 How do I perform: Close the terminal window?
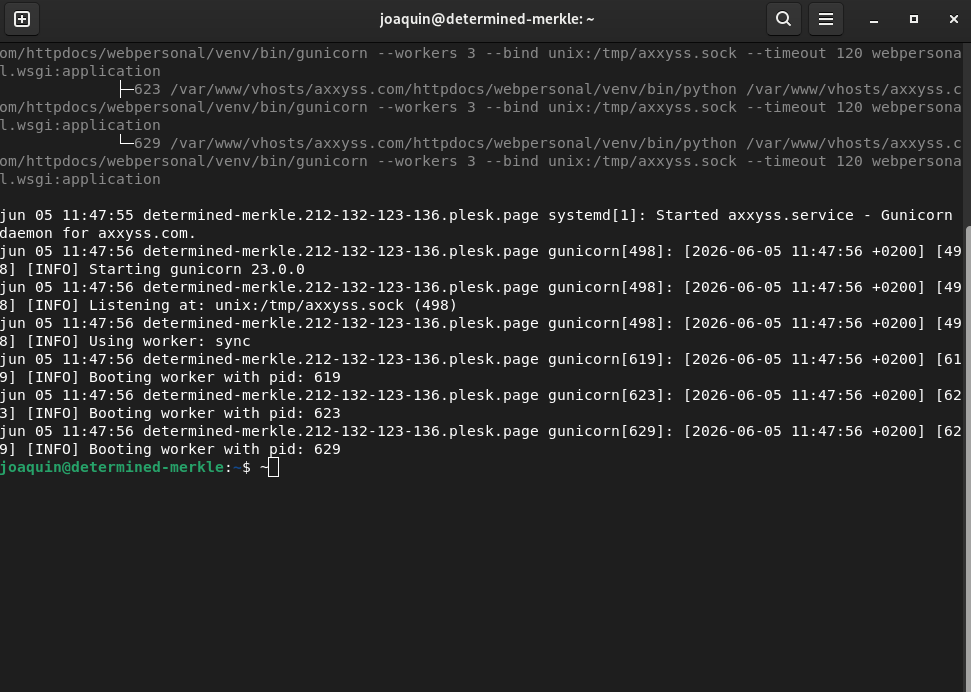tap(954, 19)
